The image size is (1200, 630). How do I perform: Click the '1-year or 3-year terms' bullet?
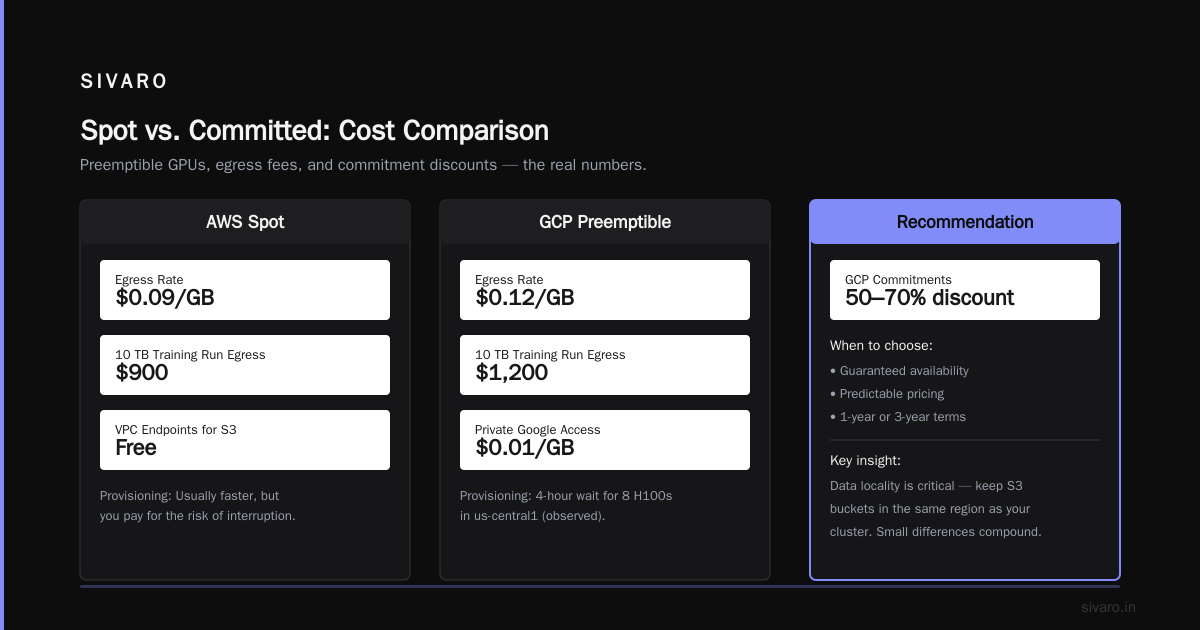(898, 417)
